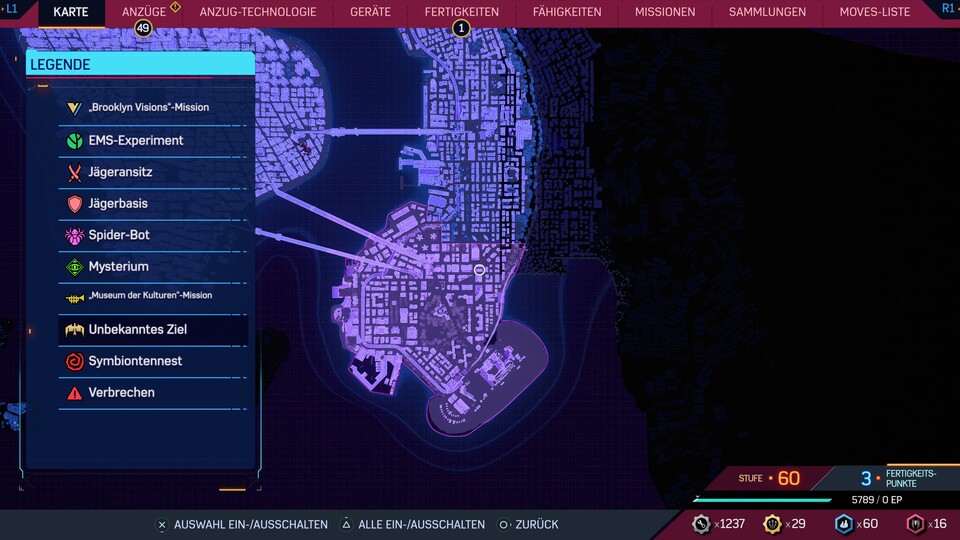This screenshot has height=540, width=960.
Task: Toggle Spider-Bot markers on the map
Action: (x=153, y=236)
